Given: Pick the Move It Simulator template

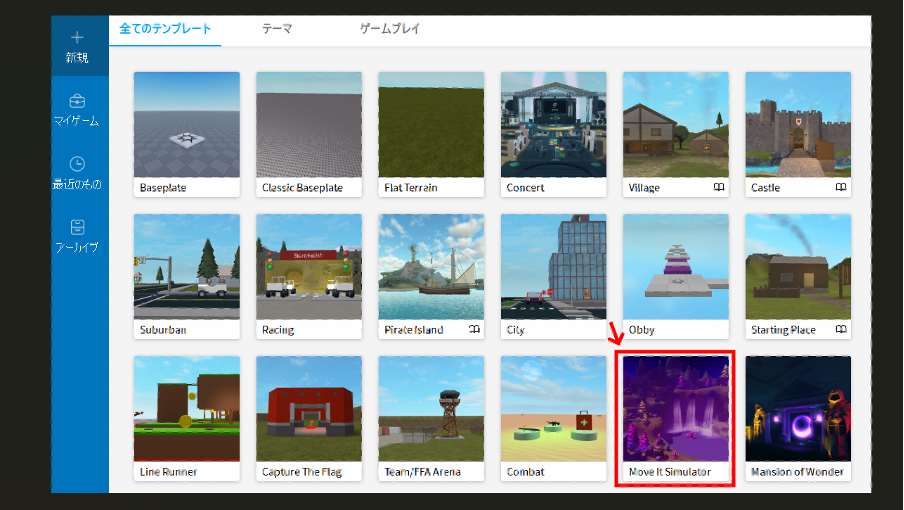Looking at the screenshot, I should pyautogui.click(x=675, y=410).
